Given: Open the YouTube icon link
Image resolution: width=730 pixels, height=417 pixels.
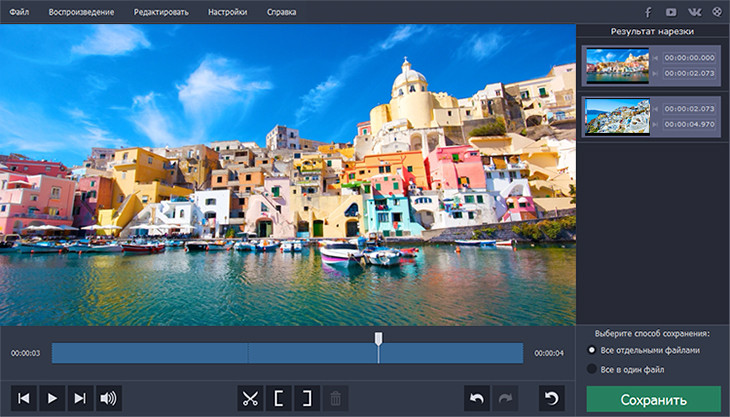Looking at the screenshot, I should click(x=671, y=12).
